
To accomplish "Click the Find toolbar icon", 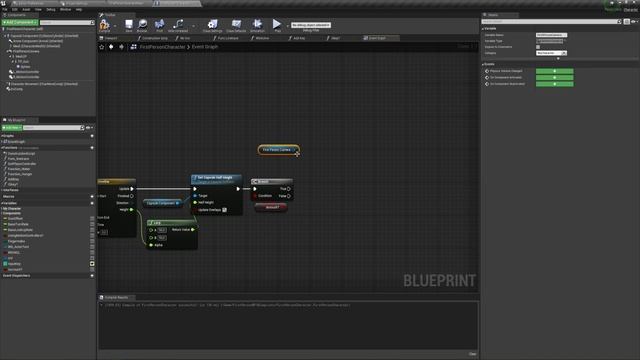I will (160, 24).
